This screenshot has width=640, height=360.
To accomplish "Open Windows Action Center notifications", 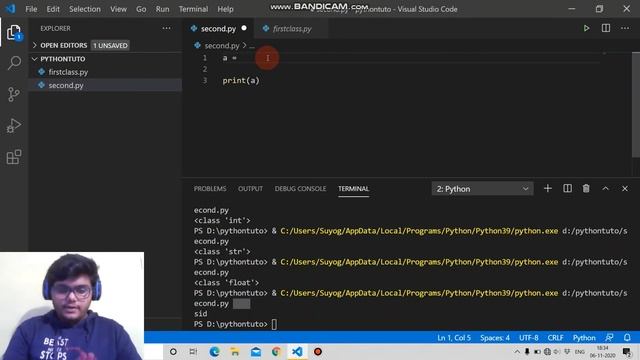I will pyautogui.click(x=627, y=351).
